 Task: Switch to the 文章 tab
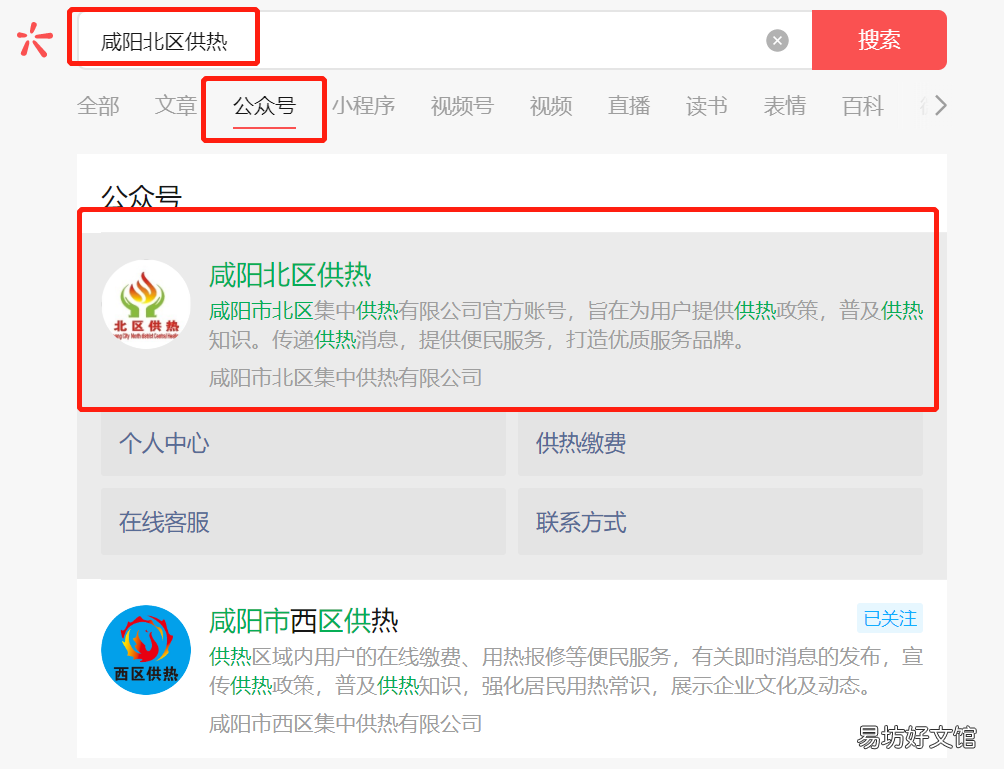click(175, 106)
